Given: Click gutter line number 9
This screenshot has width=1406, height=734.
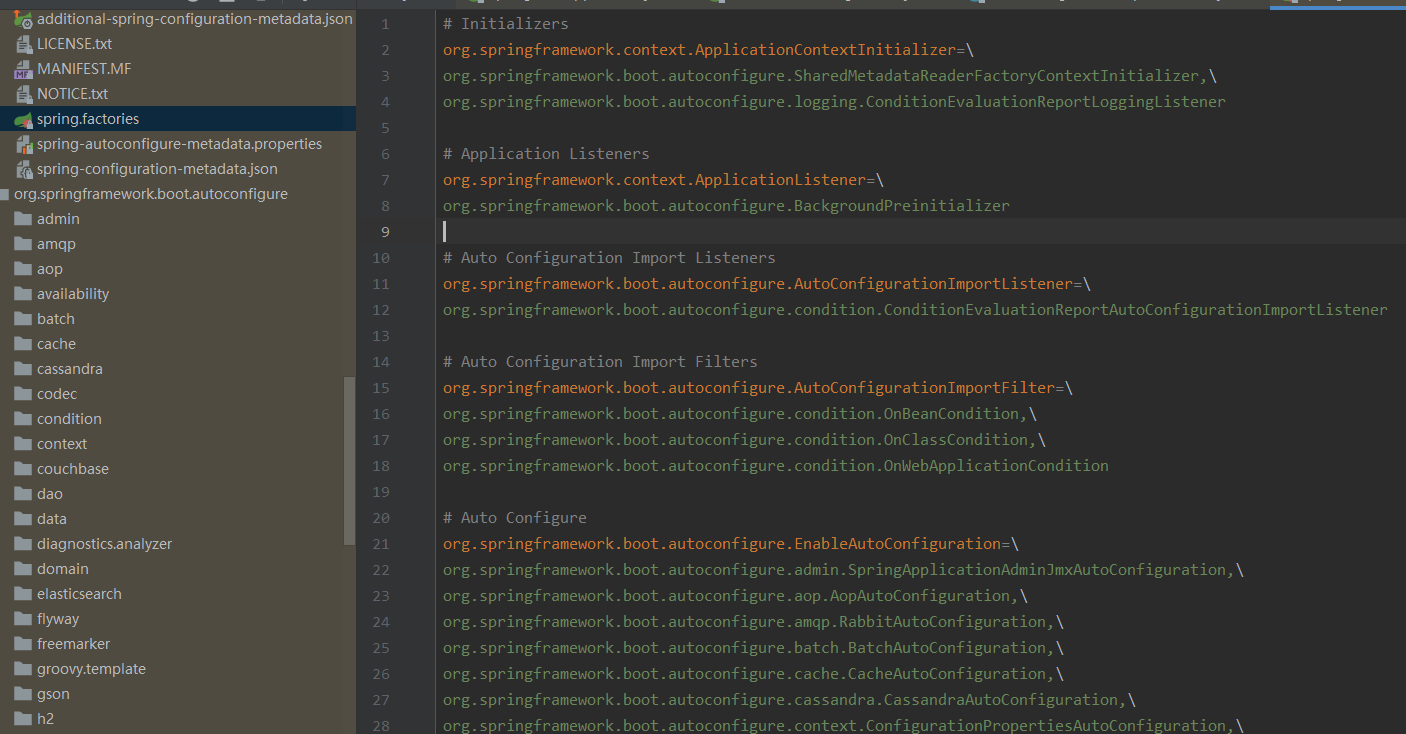Looking at the screenshot, I should pyautogui.click(x=386, y=232).
